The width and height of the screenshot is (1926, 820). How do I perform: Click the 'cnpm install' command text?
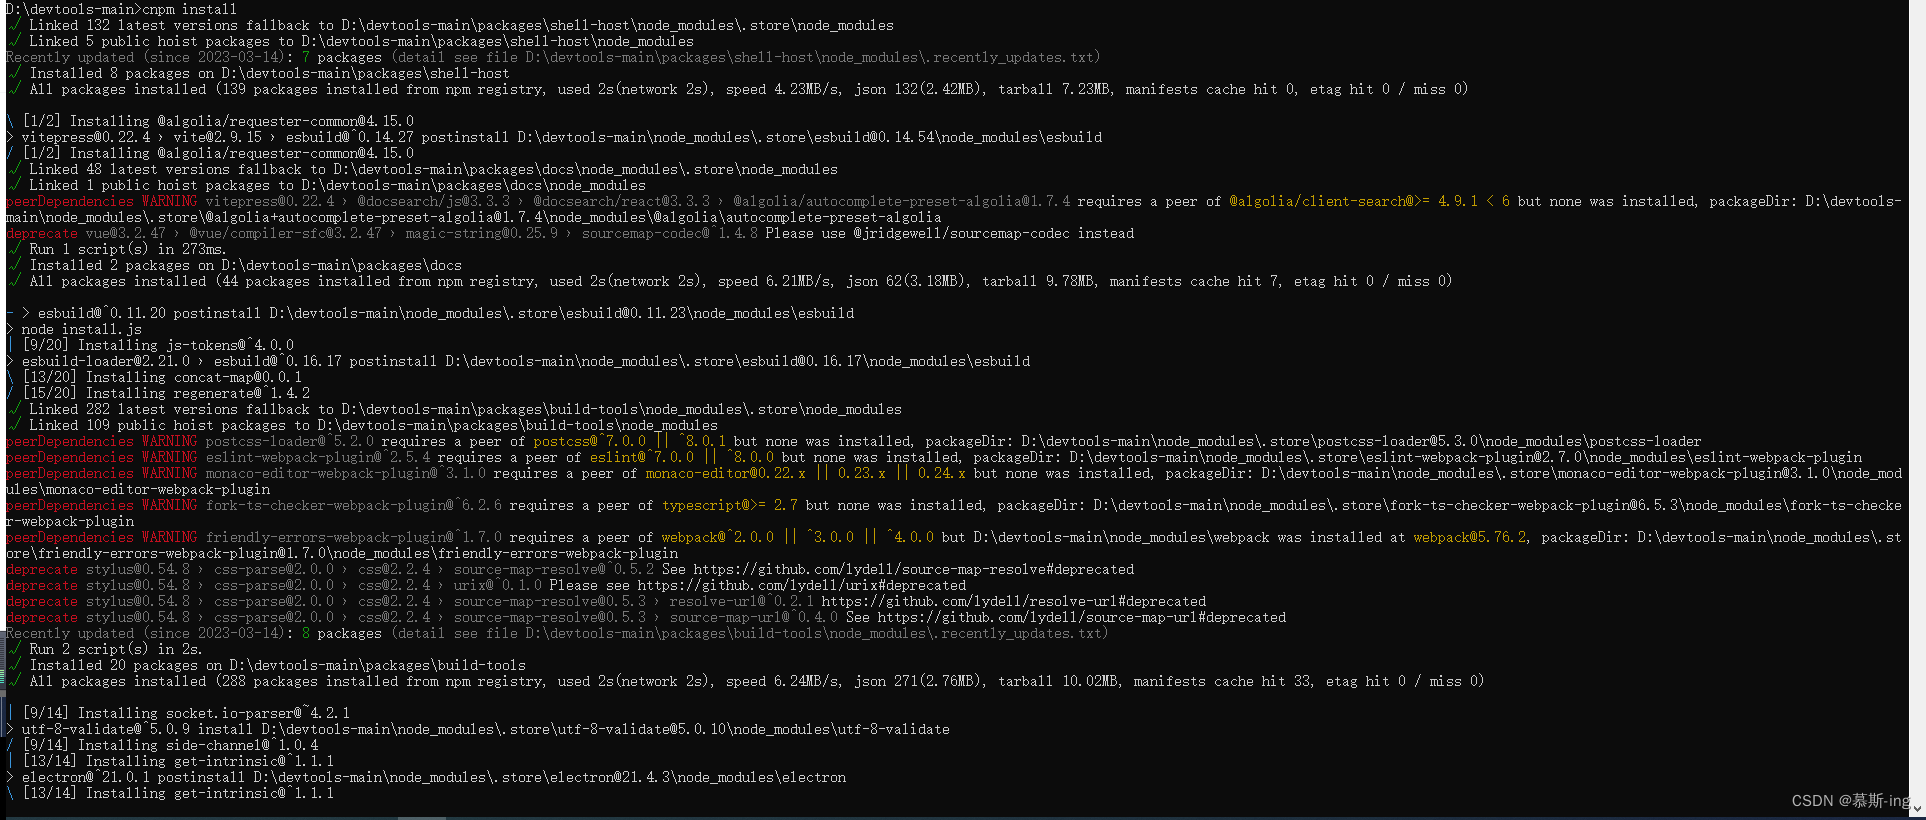190,9
